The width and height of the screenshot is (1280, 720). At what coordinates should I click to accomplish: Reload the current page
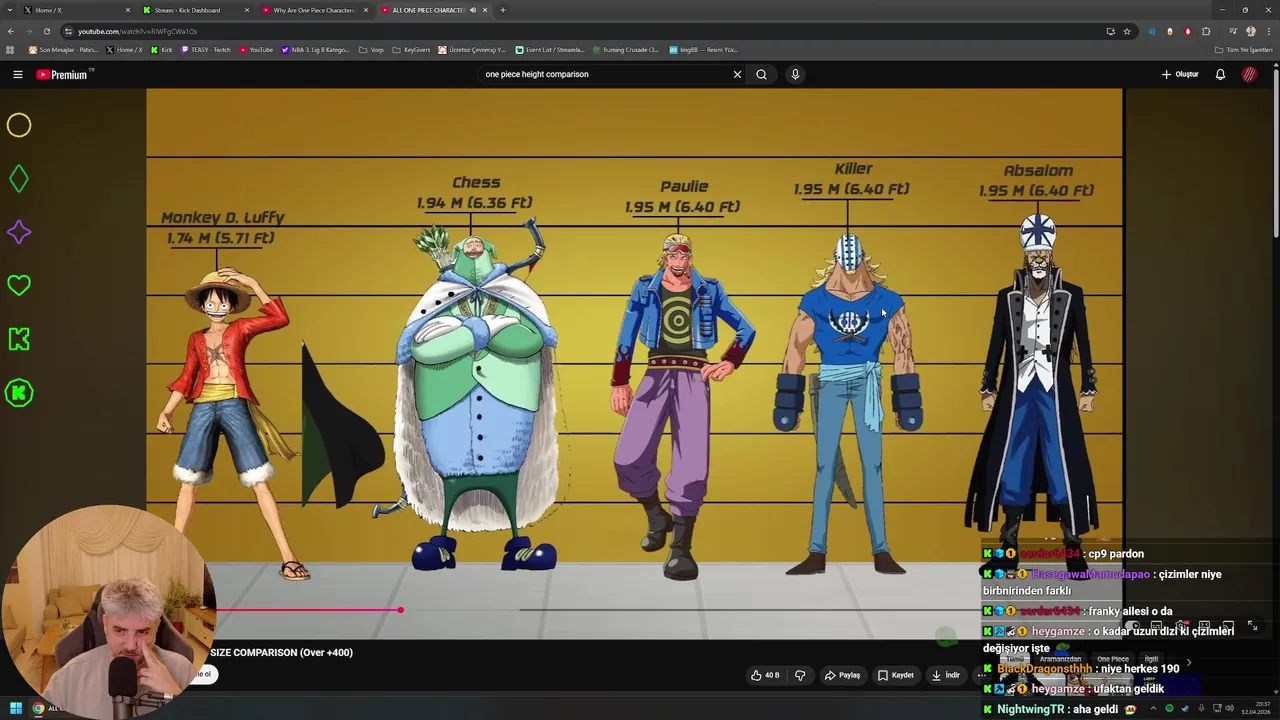coord(46,31)
